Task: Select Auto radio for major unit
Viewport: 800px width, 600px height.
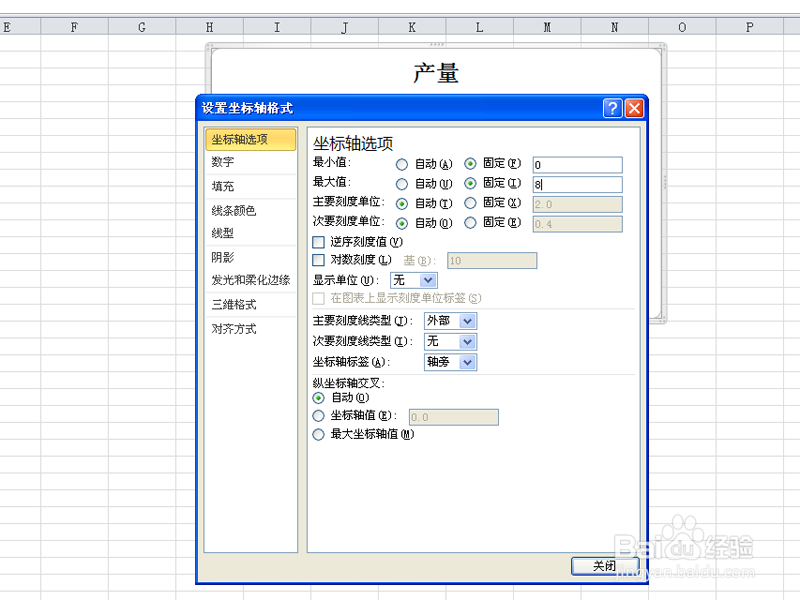Action: tap(402, 204)
